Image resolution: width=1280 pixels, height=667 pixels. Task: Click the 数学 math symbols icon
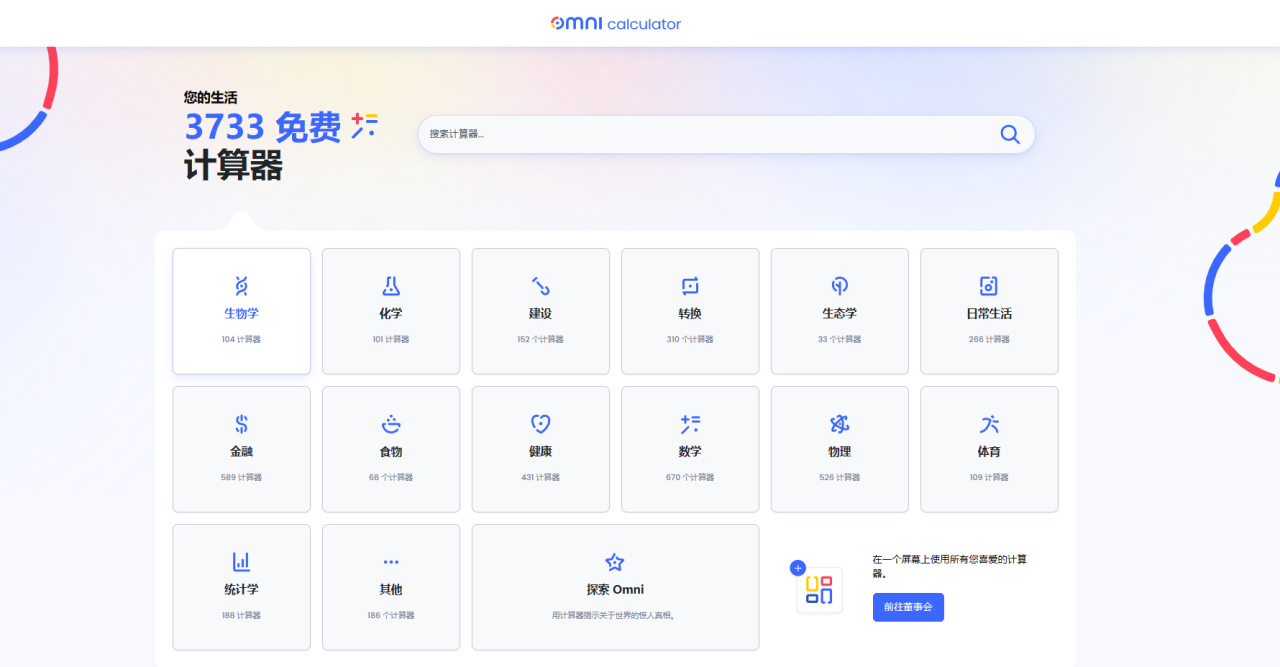click(690, 424)
